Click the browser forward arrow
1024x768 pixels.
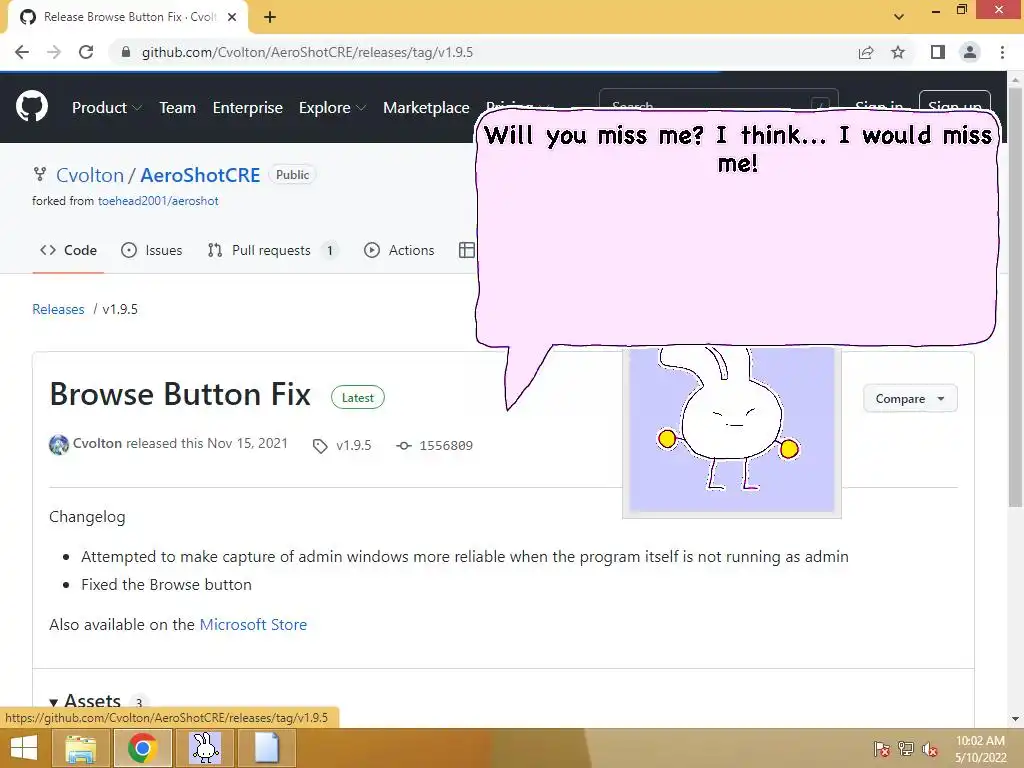pyautogui.click(x=54, y=52)
